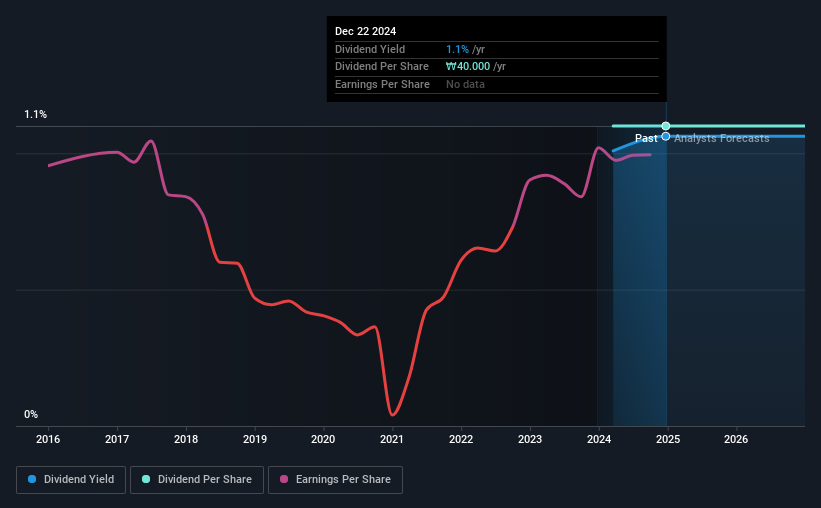Click the 2017 x-axis label

117,439
